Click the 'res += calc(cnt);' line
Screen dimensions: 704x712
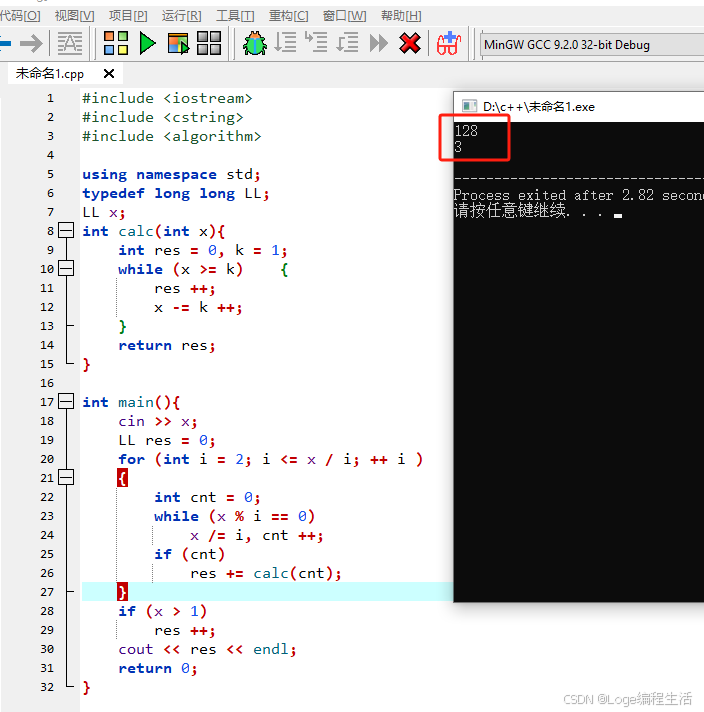click(266, 573)
